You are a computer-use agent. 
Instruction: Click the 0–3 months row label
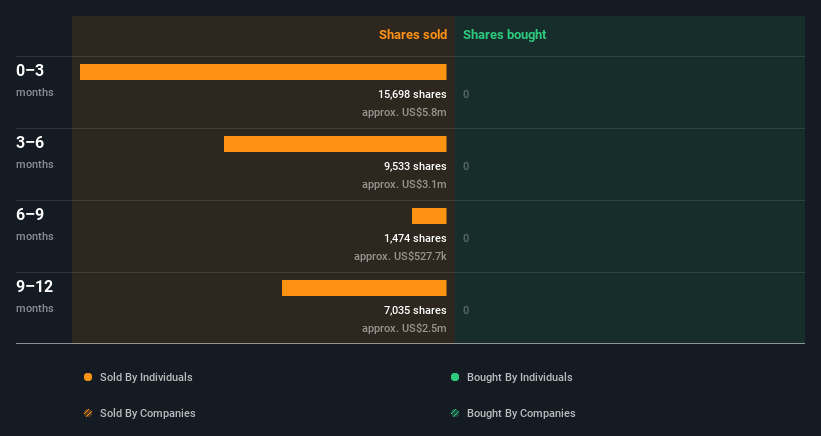point(35,80)
